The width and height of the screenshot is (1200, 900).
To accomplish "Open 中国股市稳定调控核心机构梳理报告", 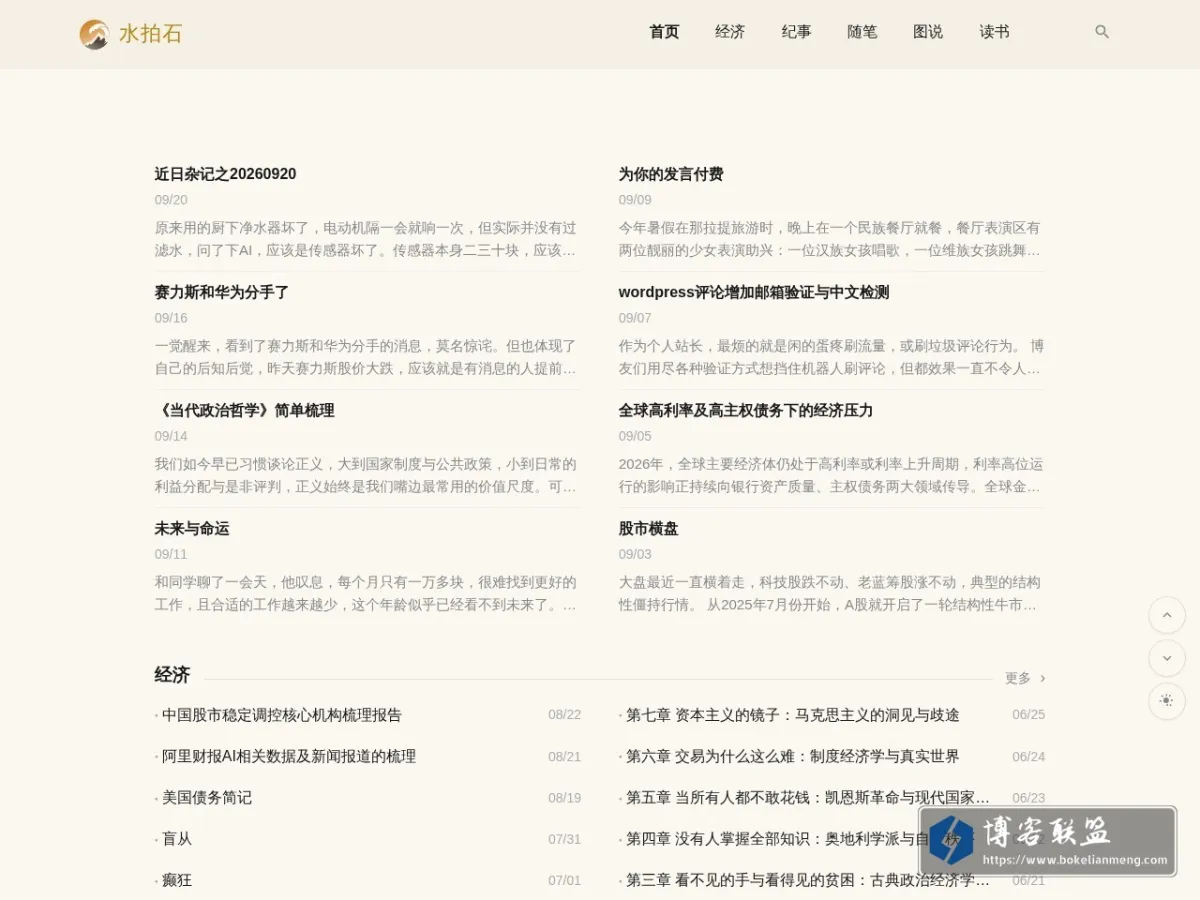I will pos(282,715).
